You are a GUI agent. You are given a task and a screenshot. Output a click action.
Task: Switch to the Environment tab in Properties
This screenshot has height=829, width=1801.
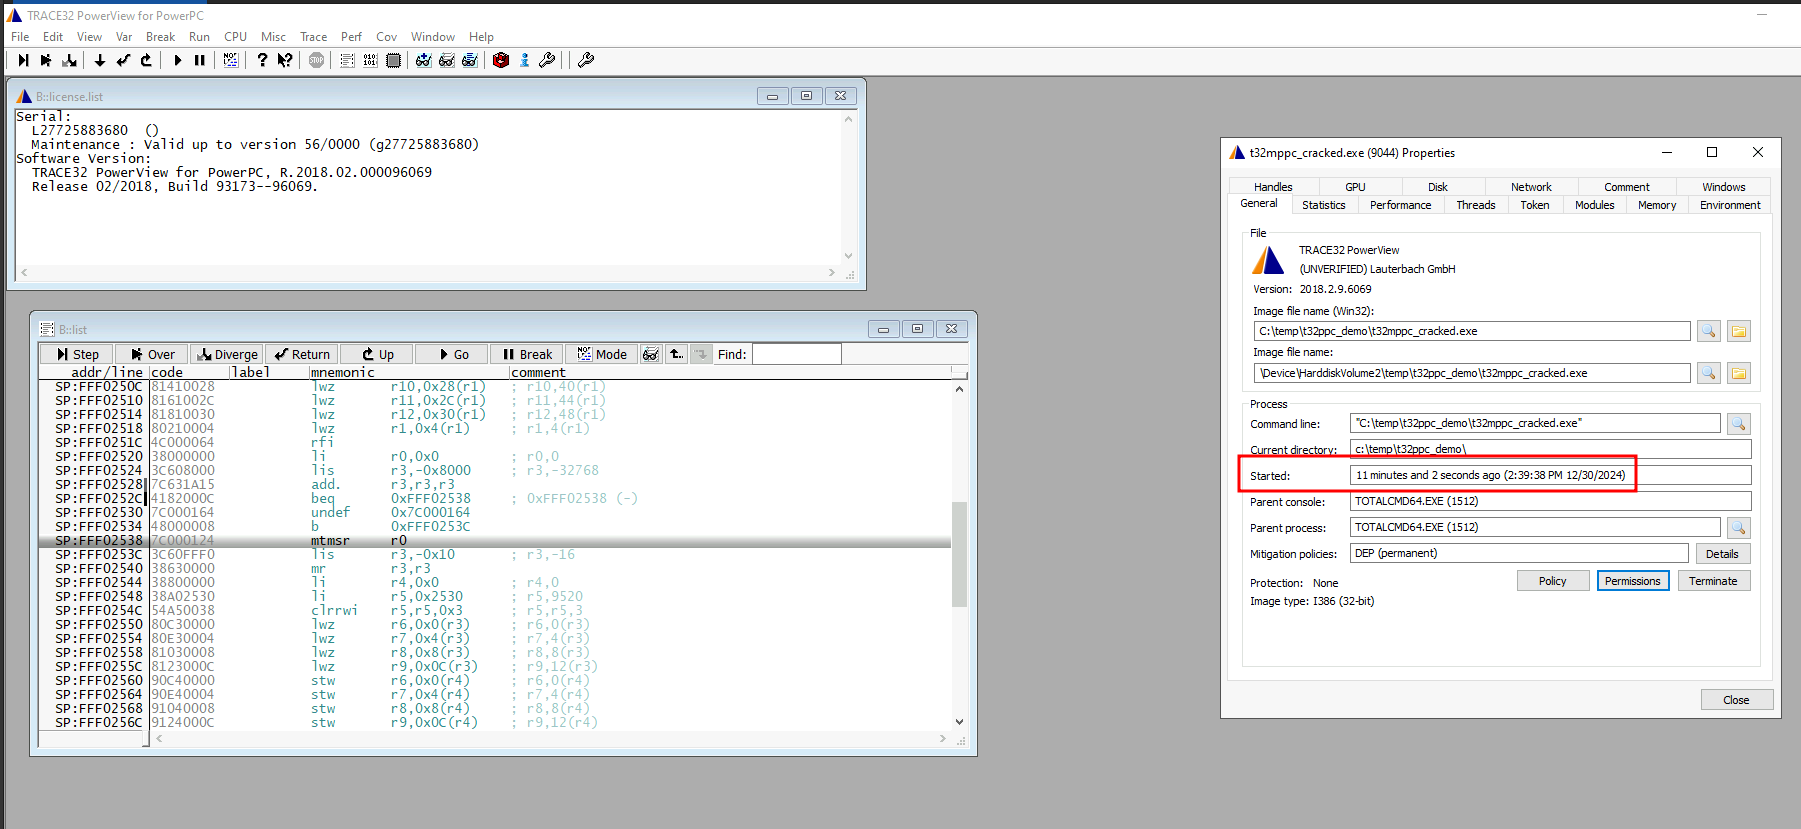click(x=1730, y=205)
